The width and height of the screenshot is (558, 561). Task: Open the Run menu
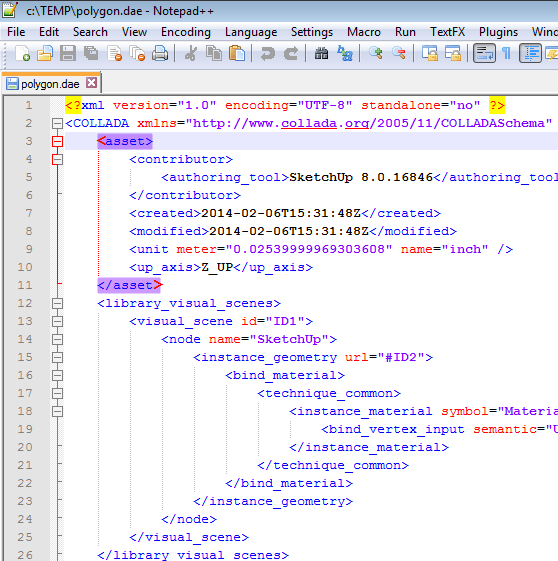(x=405, y=32)
